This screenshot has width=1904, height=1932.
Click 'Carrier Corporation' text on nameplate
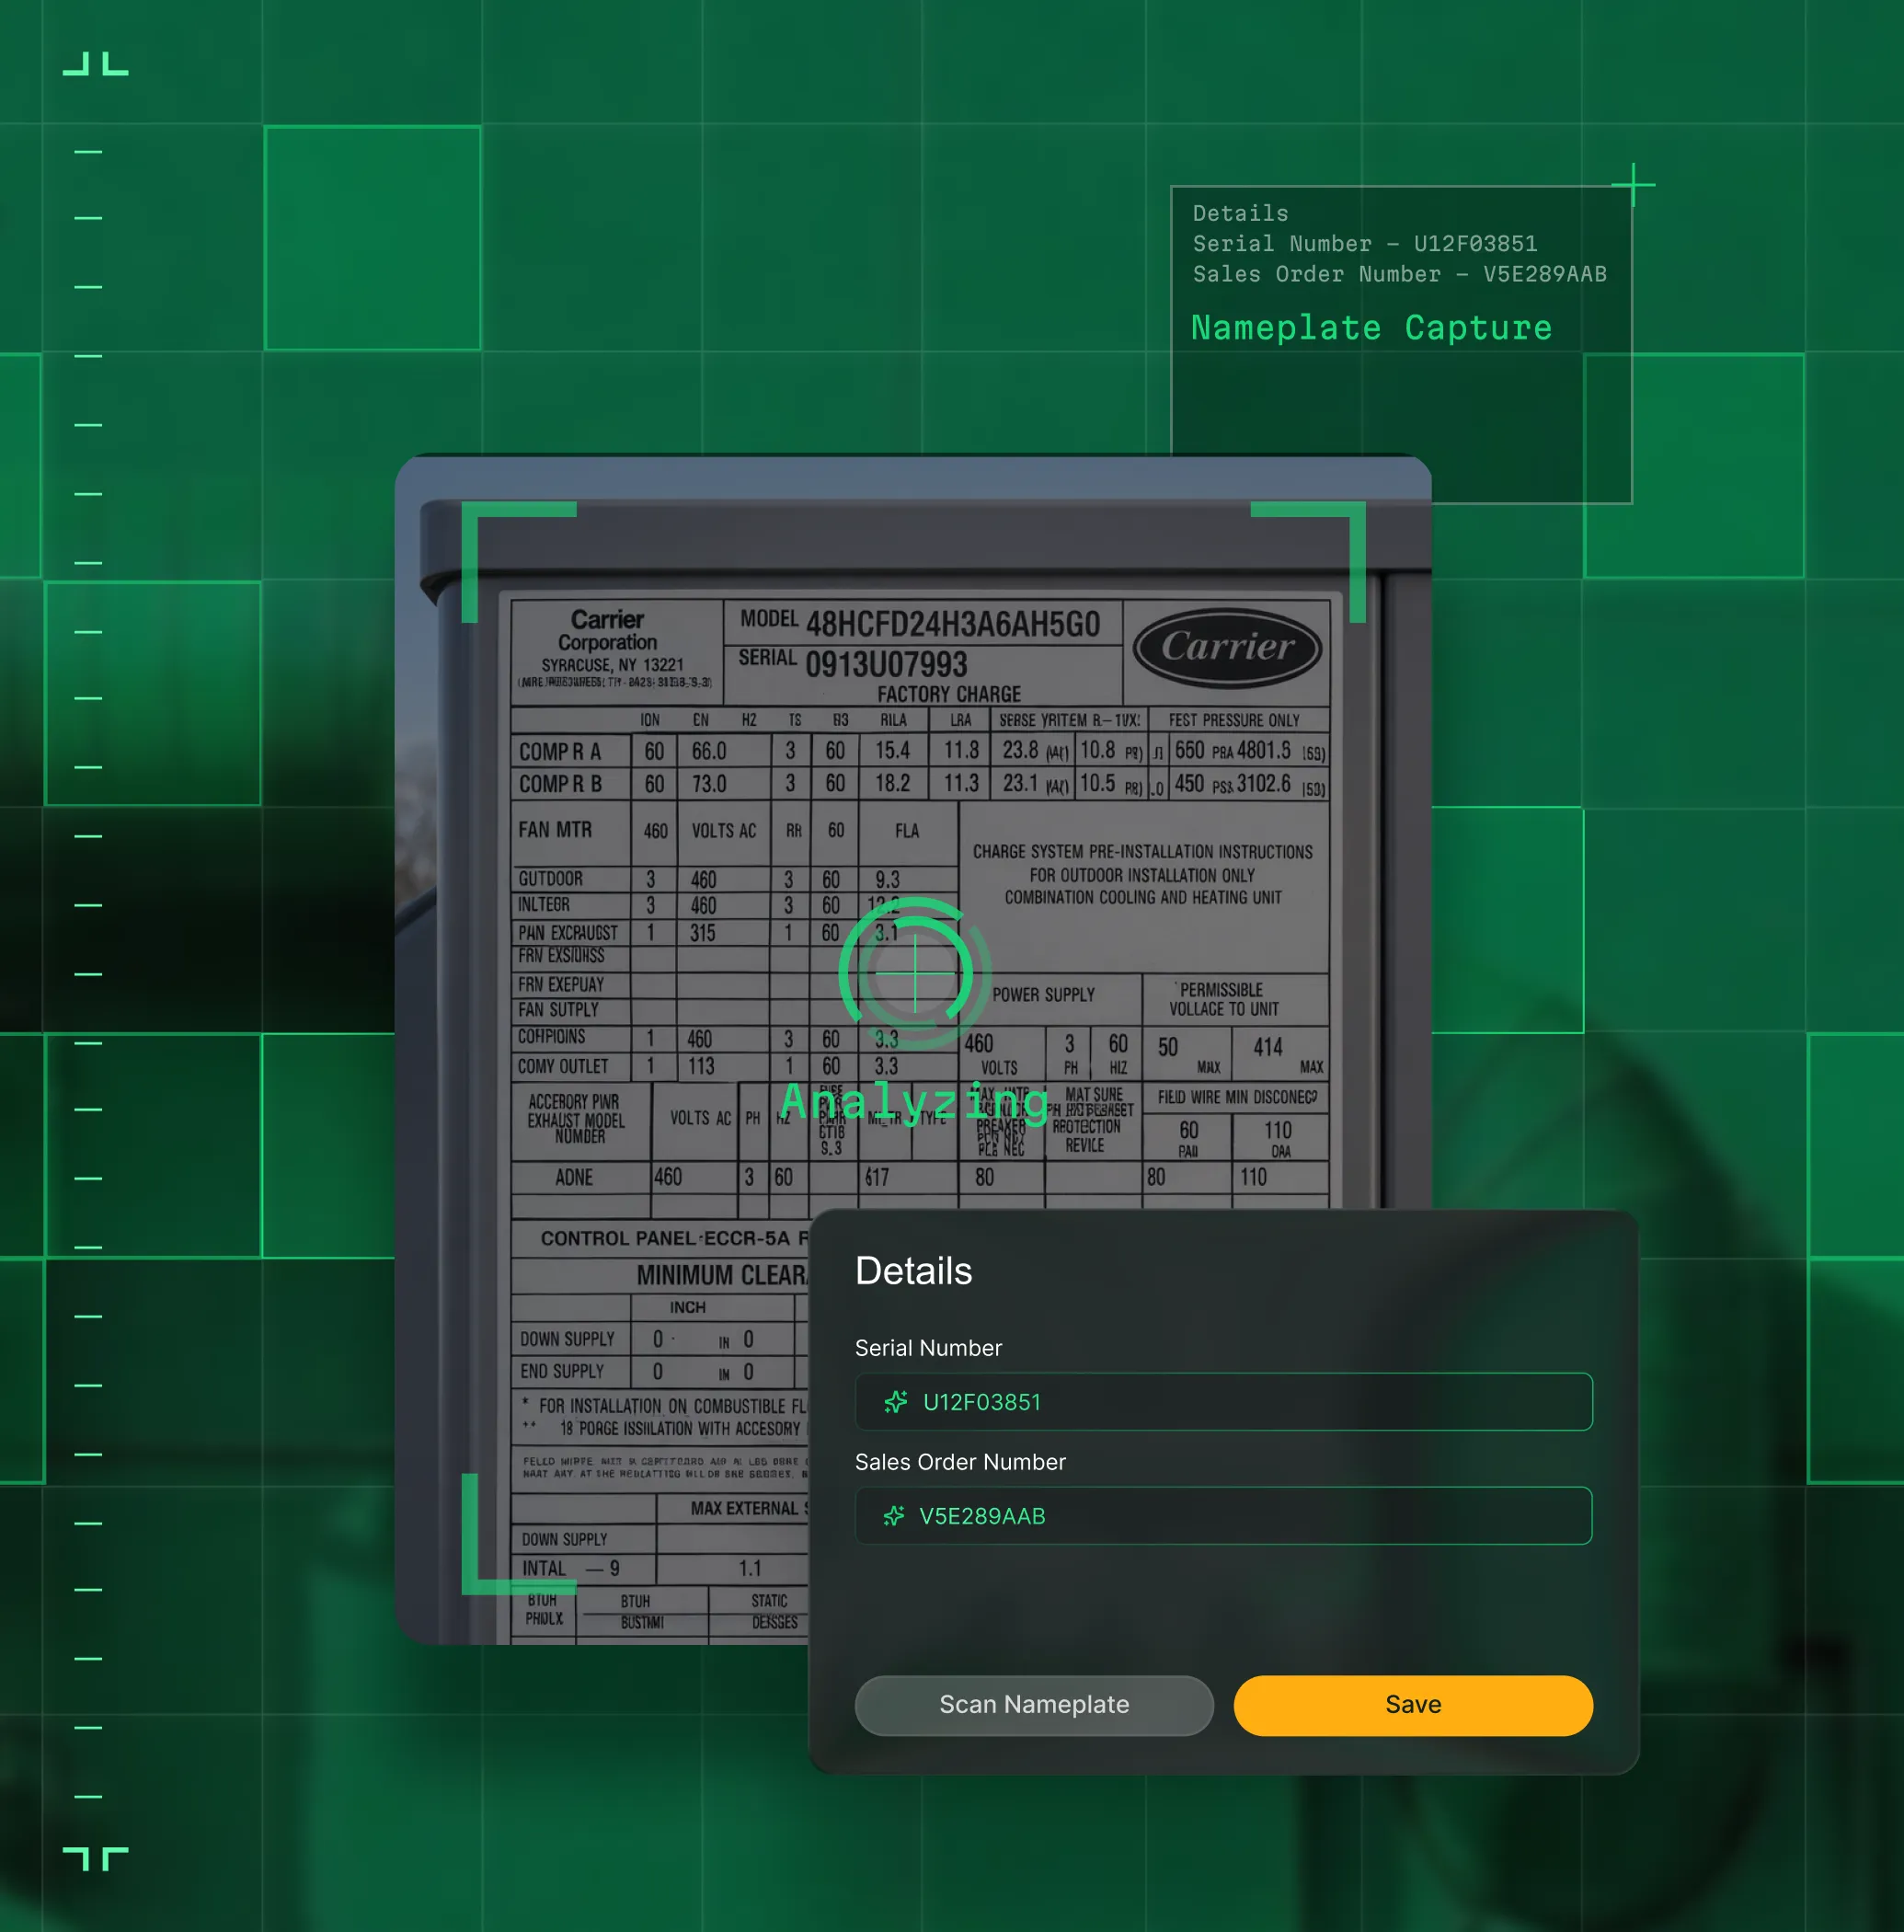pyautogui.click(x=607, y=630)
